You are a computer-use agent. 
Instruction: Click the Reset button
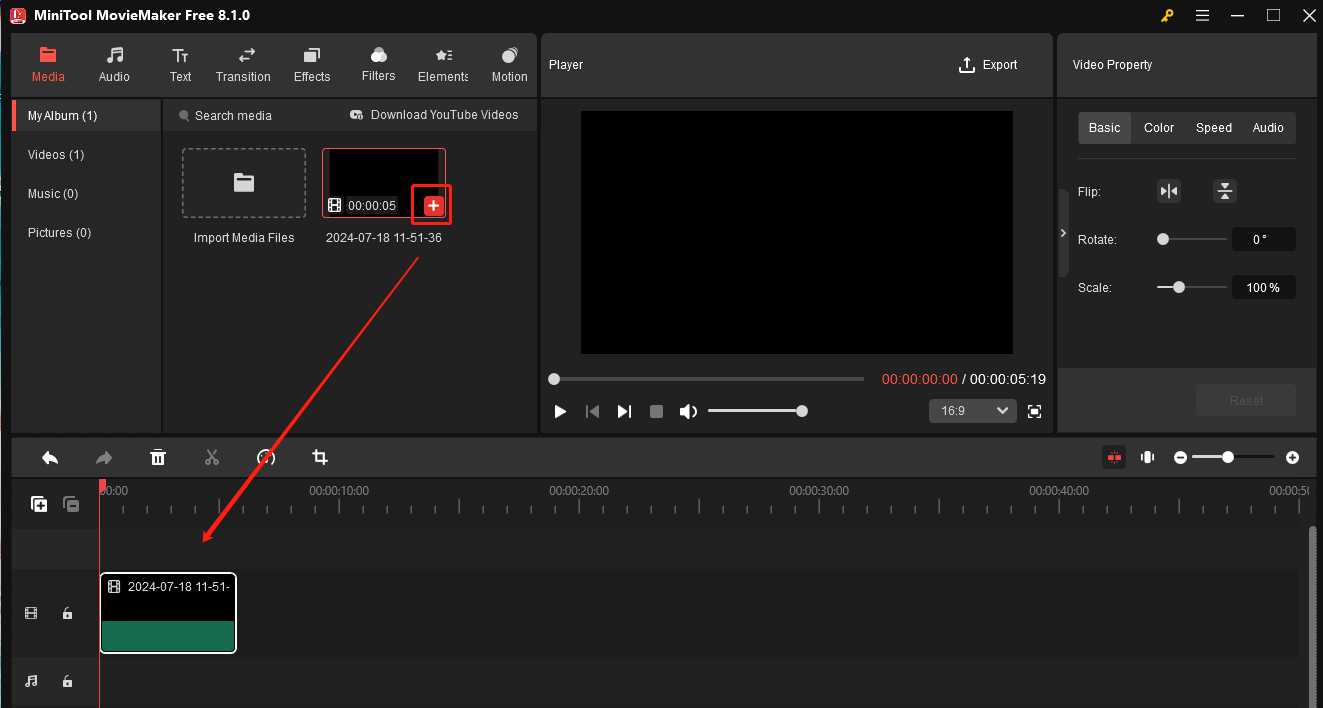1246,400
